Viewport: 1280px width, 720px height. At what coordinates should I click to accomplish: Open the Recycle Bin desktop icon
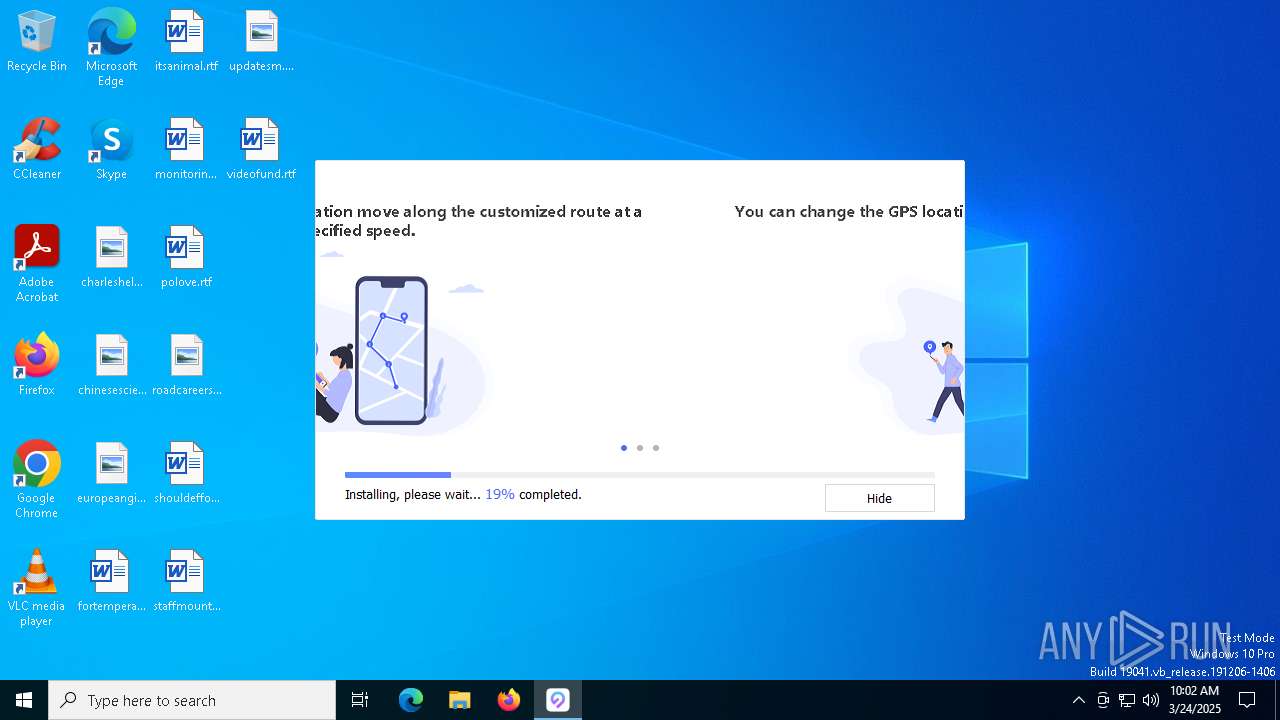[37, 42]
